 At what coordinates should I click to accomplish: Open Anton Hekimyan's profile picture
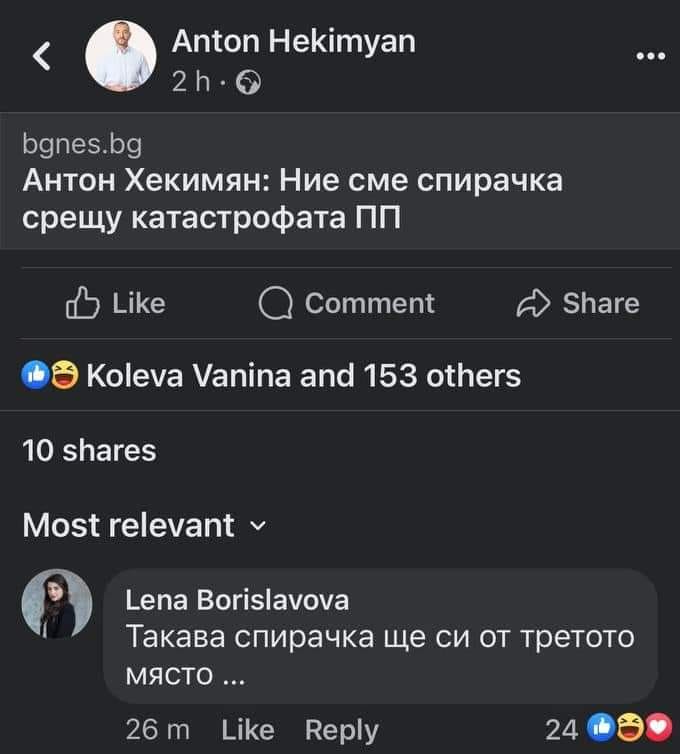[121, 56]
